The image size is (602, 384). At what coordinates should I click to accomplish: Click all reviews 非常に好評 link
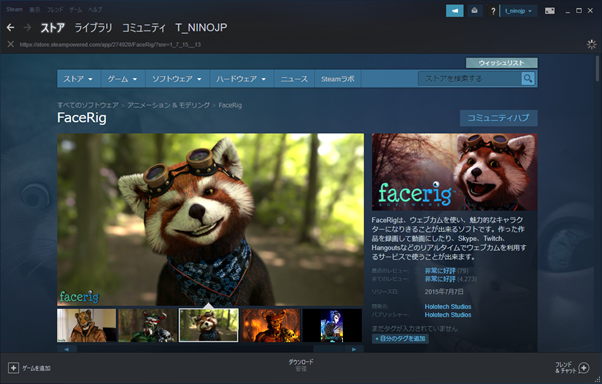click(x=440, y=279)
